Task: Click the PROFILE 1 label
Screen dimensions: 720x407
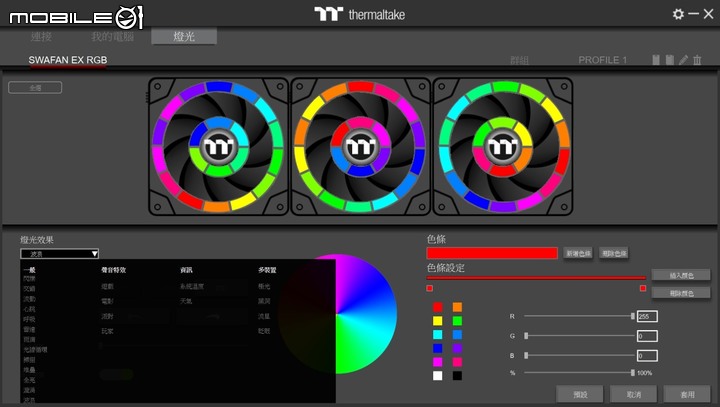Action: (602, 60)
